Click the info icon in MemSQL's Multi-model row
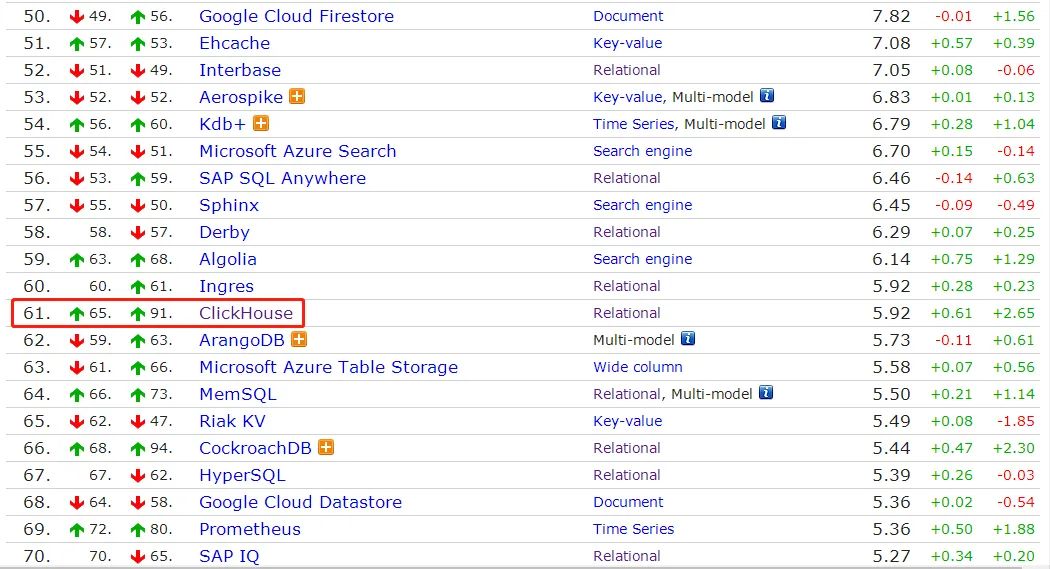 pyautogui.click(x=767, y=393)
